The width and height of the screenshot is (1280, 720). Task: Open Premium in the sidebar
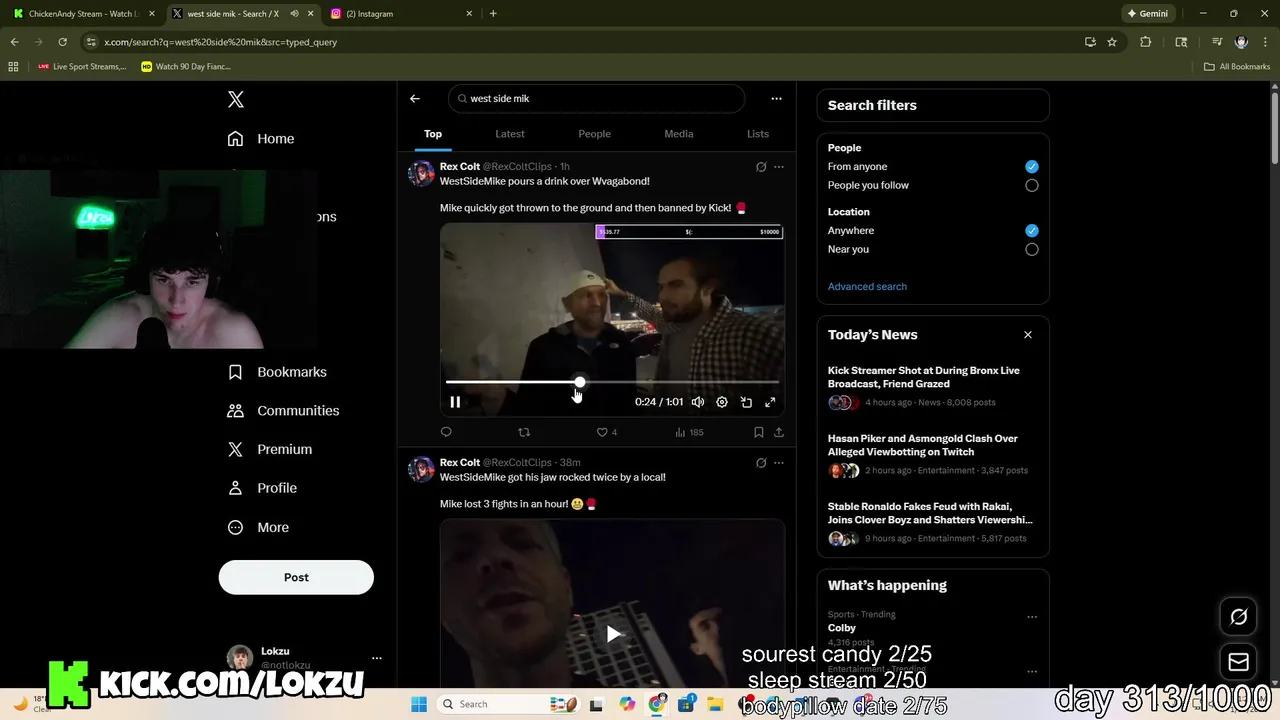point(270,450)
